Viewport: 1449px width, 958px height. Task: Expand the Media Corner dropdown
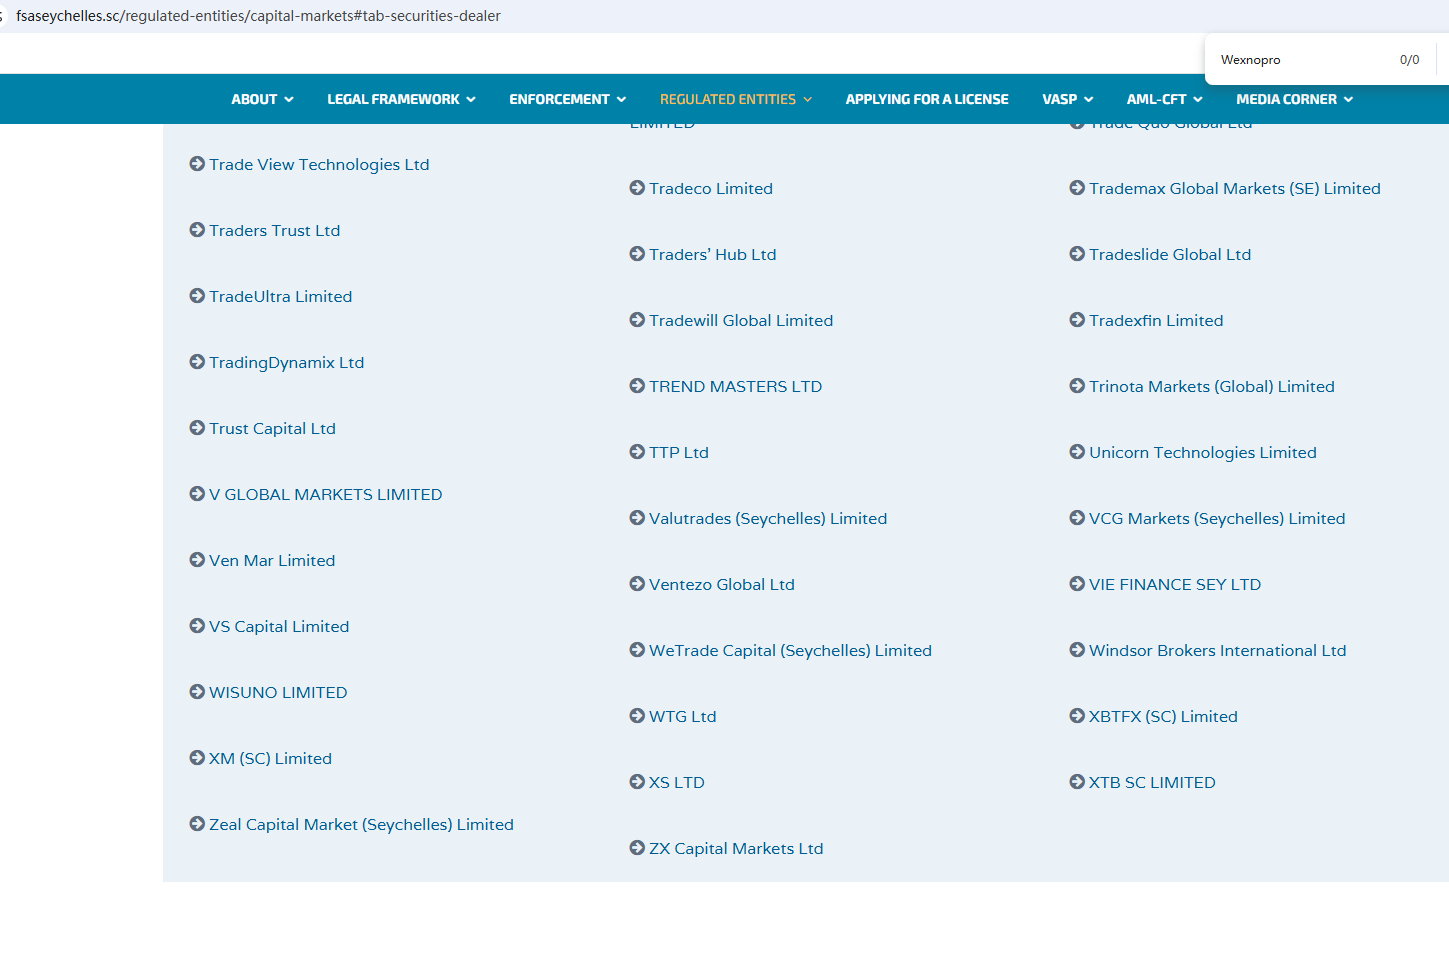1294,99
